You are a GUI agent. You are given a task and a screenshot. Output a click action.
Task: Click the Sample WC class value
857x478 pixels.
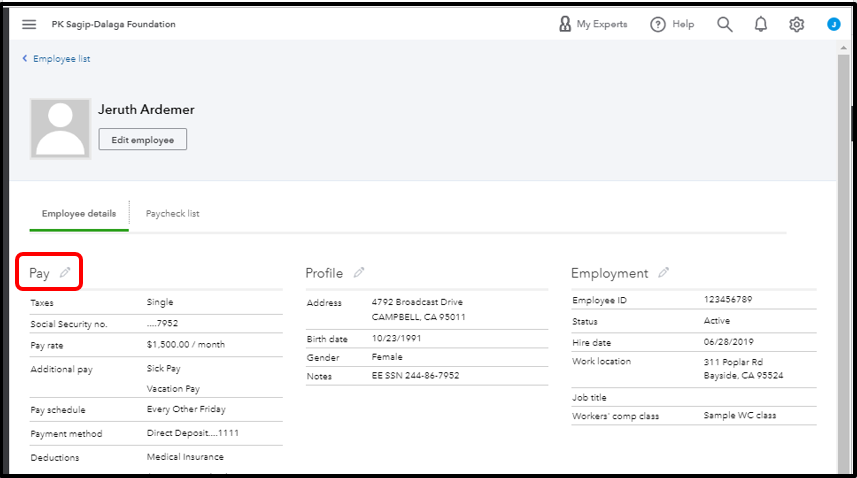point(740,416)
